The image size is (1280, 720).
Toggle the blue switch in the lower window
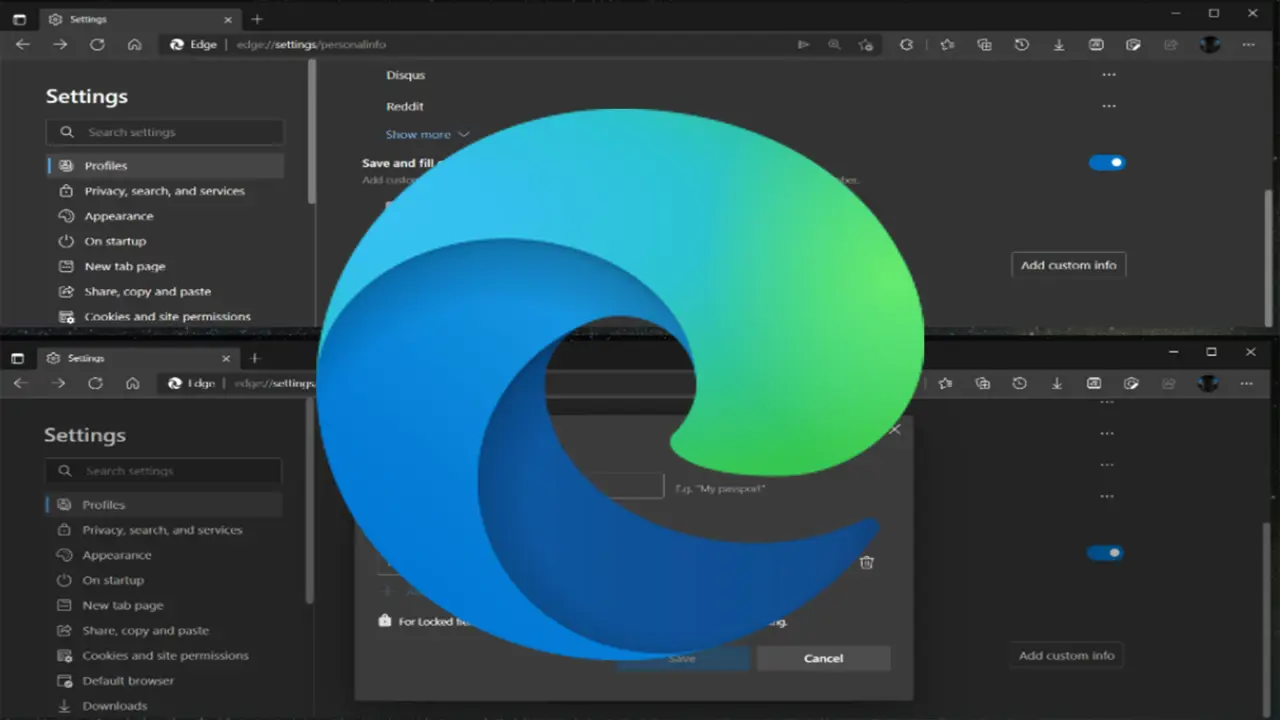[1105, 553]
